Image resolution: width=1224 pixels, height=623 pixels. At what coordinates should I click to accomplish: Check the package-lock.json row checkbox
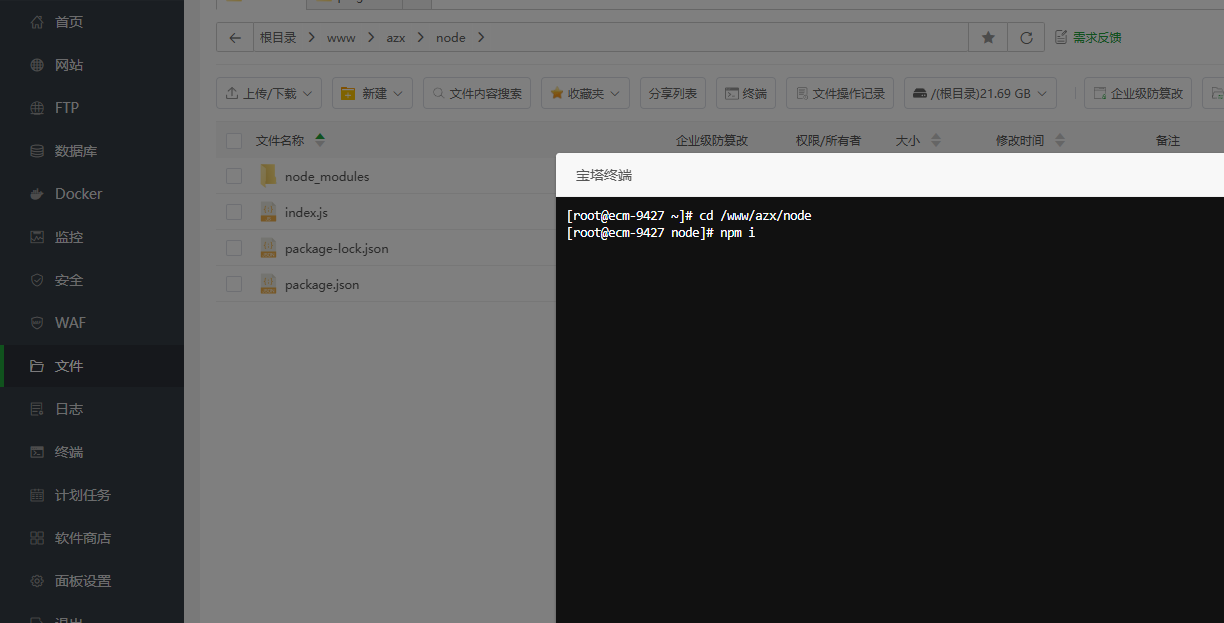point(234,248)
